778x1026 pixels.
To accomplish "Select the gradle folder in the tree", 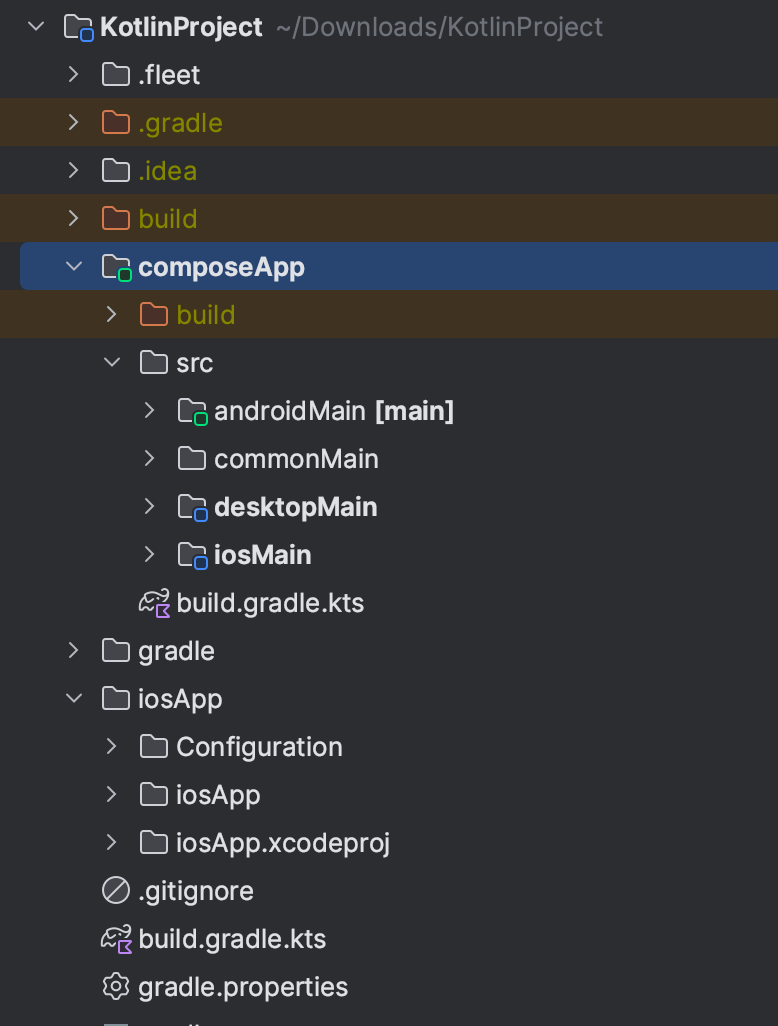I will [176, 651].
